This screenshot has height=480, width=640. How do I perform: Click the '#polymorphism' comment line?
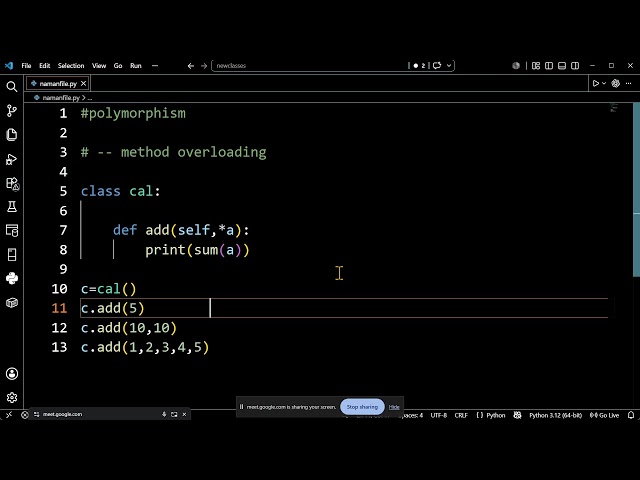coord(133,113)
